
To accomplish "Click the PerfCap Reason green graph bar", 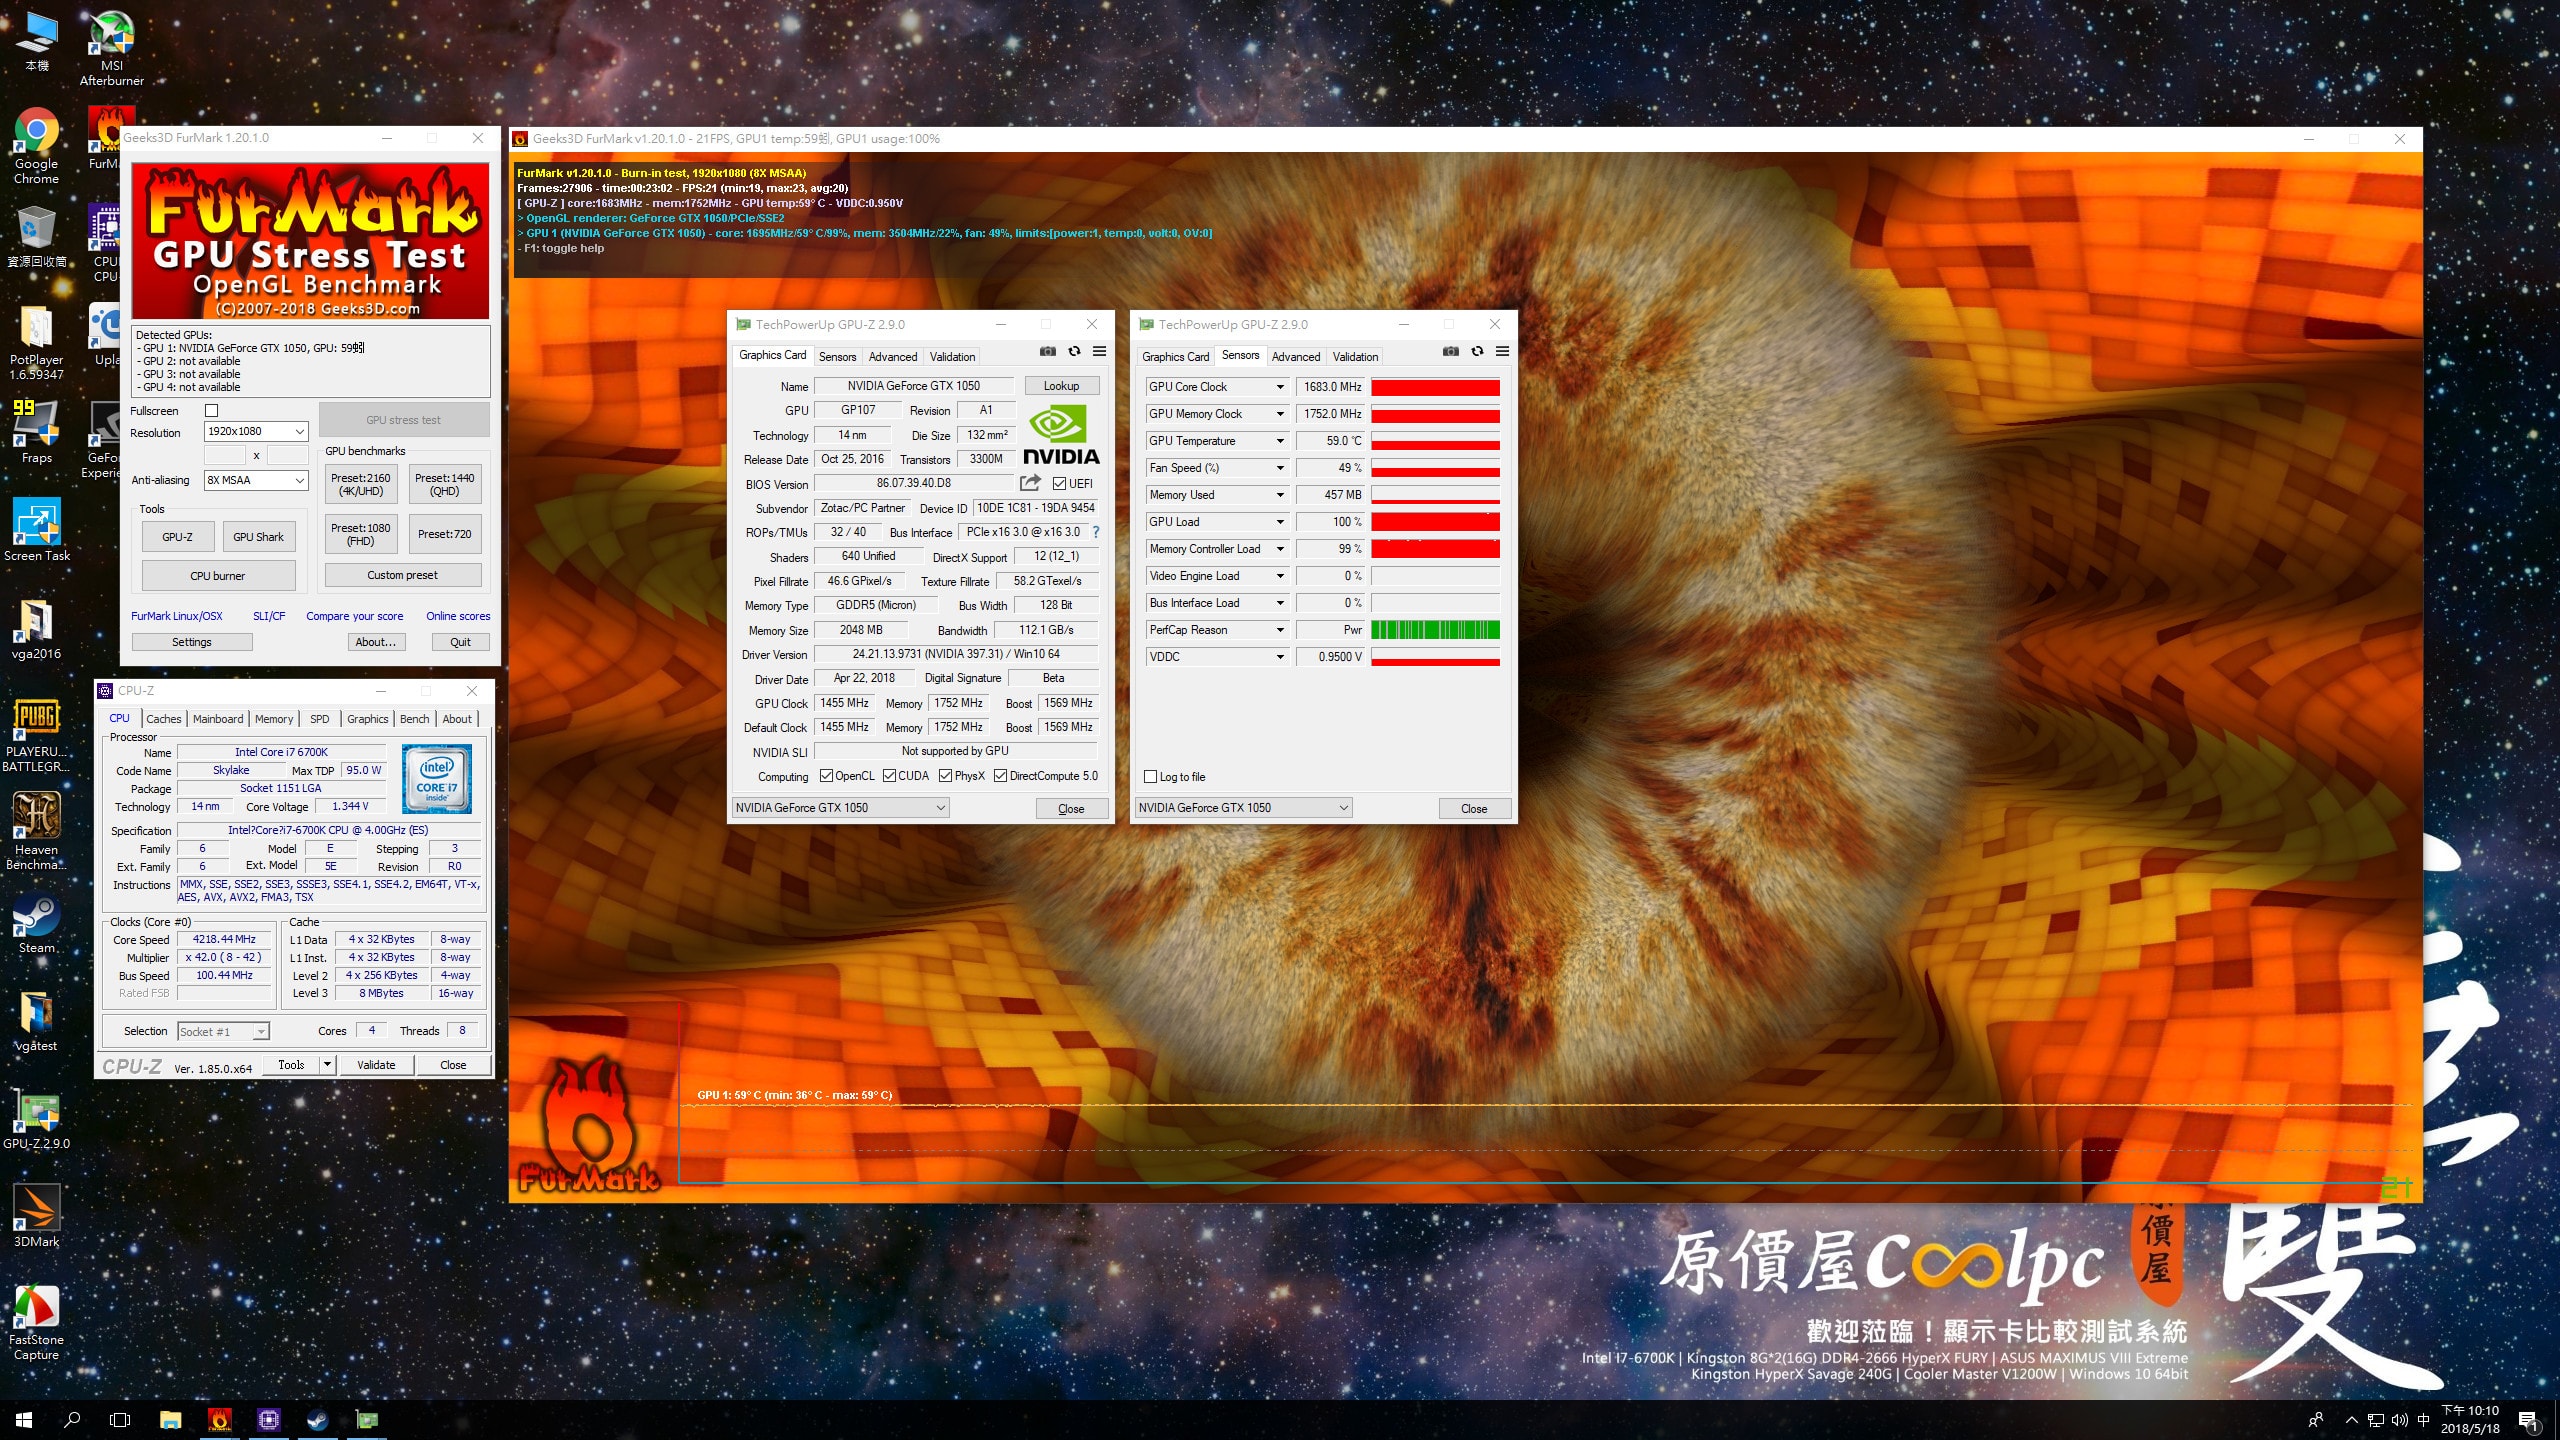I will coord(1435,630).
